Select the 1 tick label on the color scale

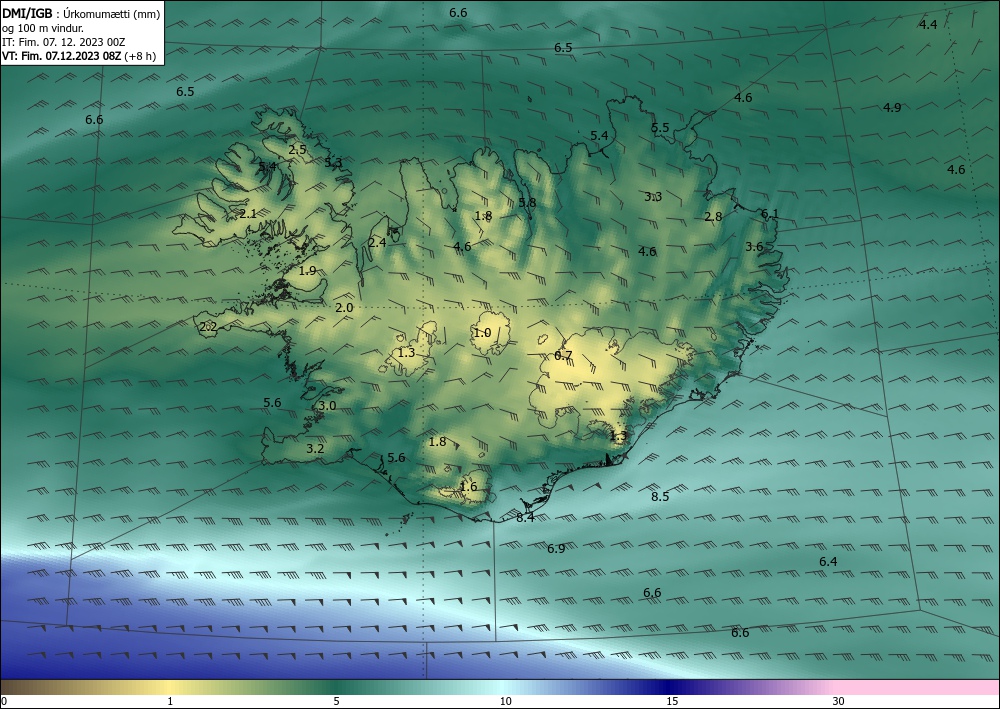pyautogui.click(x=170, y=701)
